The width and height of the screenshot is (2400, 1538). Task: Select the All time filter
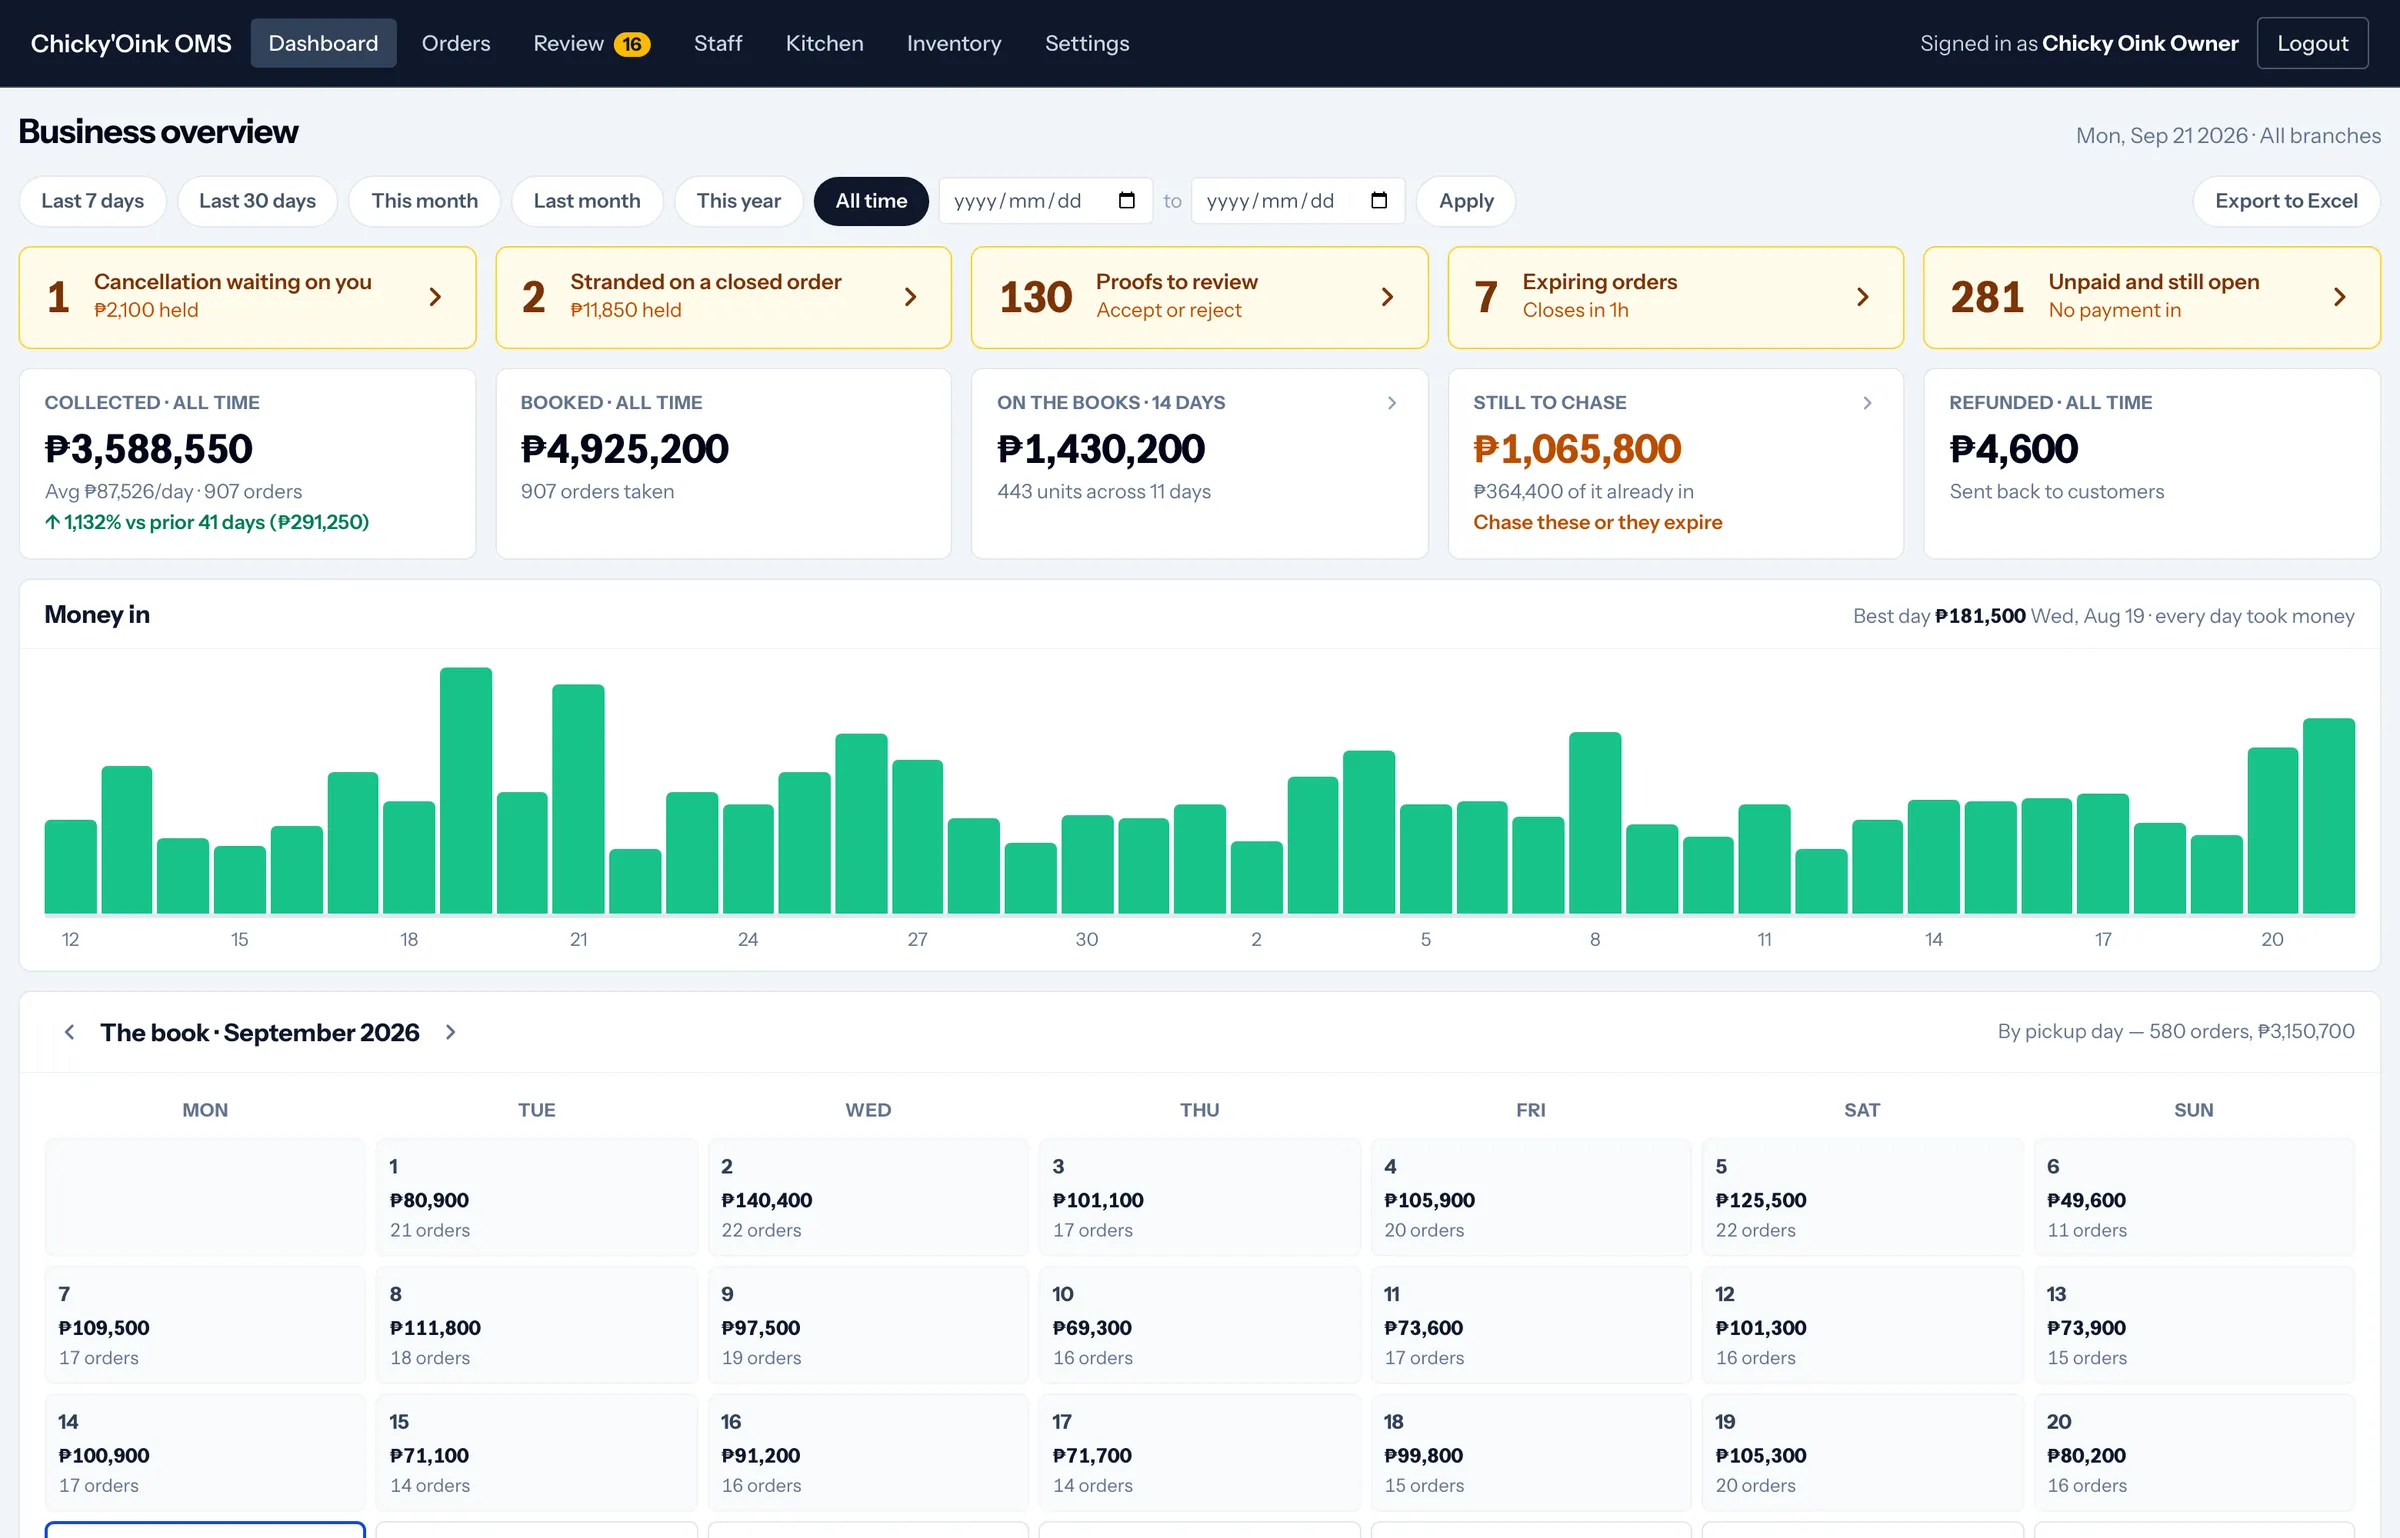tap(871, 201)
